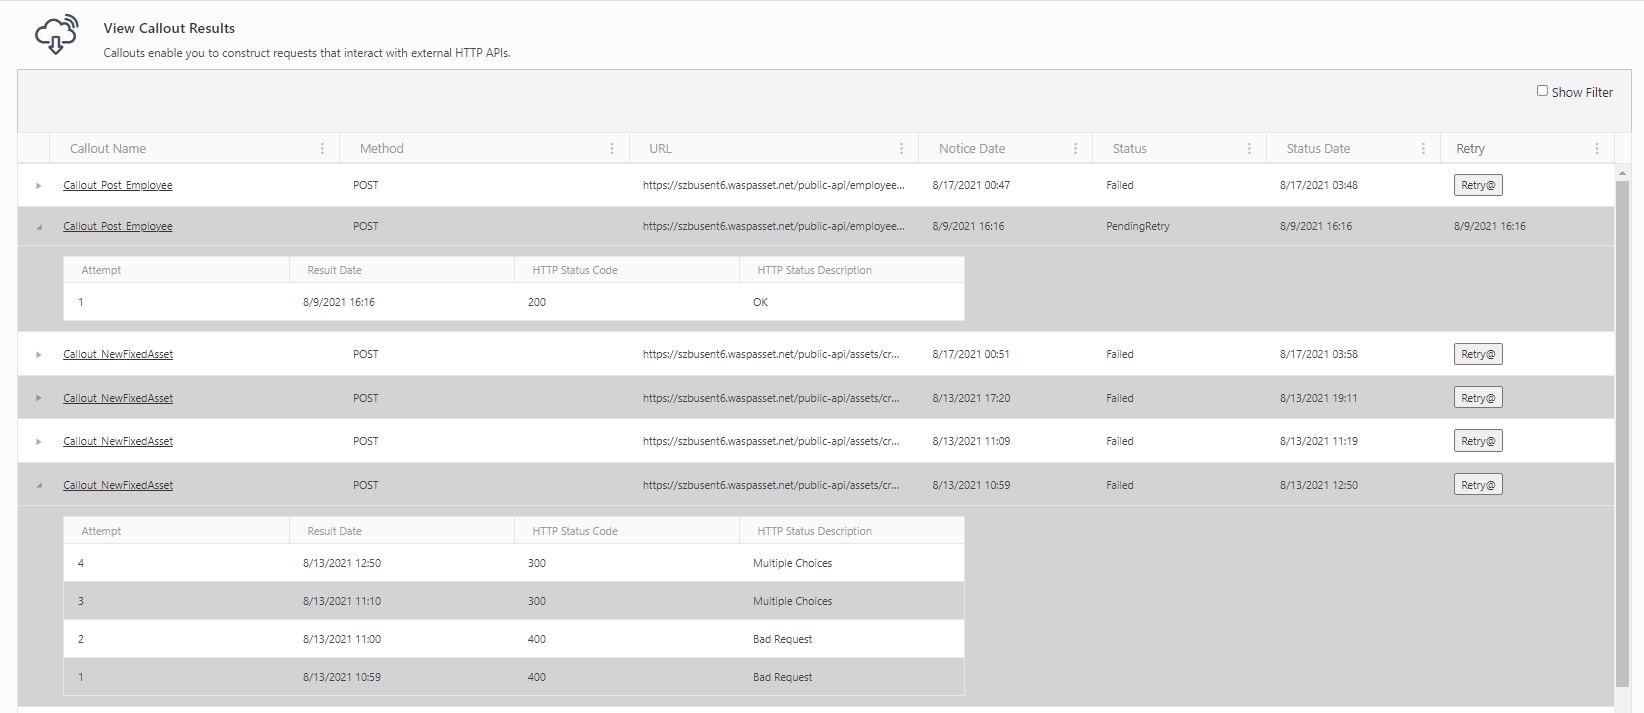Click the vertical scrollbar thumb

pos(1622,434)
